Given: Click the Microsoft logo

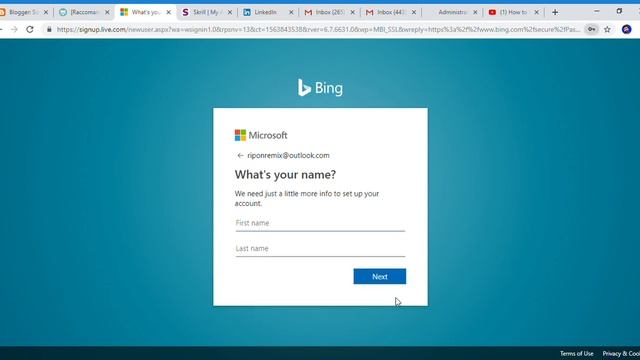Looking at the screenshot, I should point(261,135).
